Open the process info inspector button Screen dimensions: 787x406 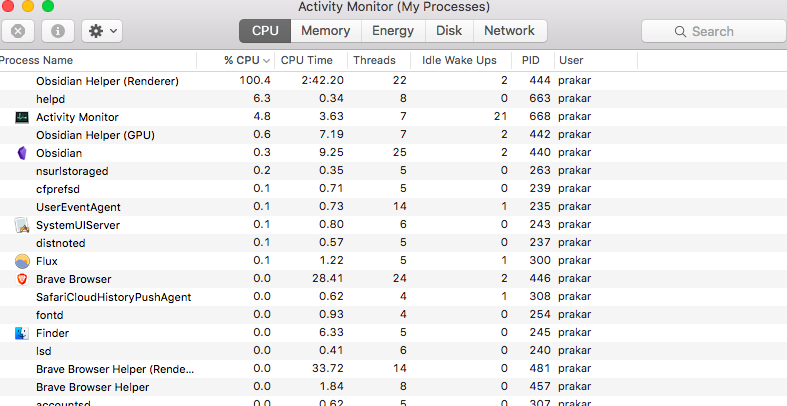pyautogui.click(x=58, y=31)
